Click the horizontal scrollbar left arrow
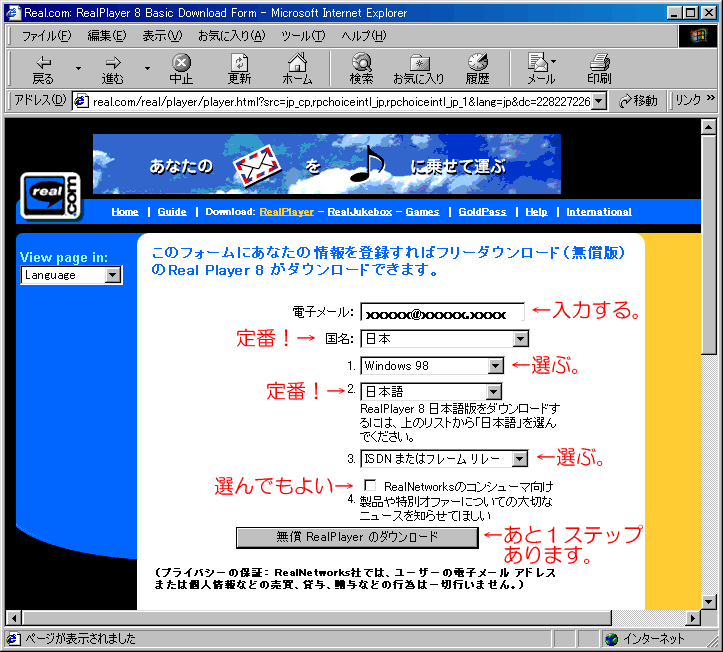The width and height of the screenshot is (723, 652). pos(14,617)
